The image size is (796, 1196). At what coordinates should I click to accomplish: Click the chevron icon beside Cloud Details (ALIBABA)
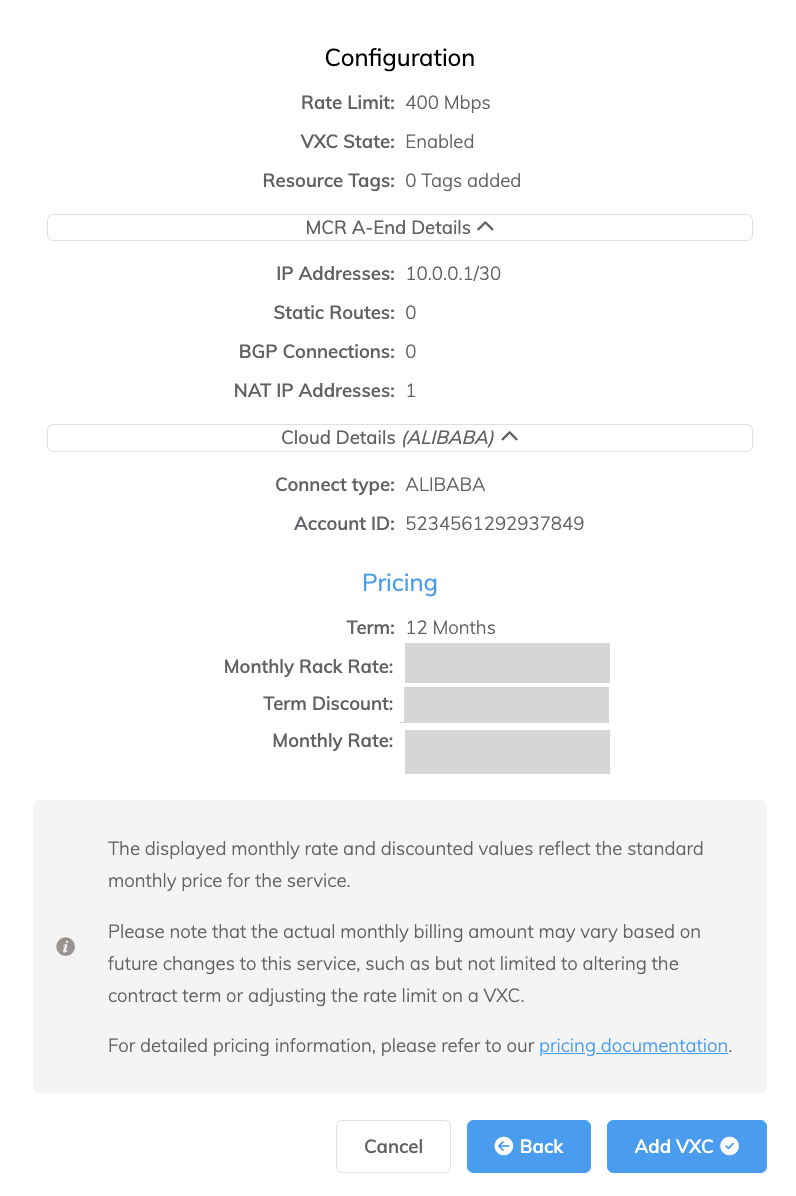point(510,436)
